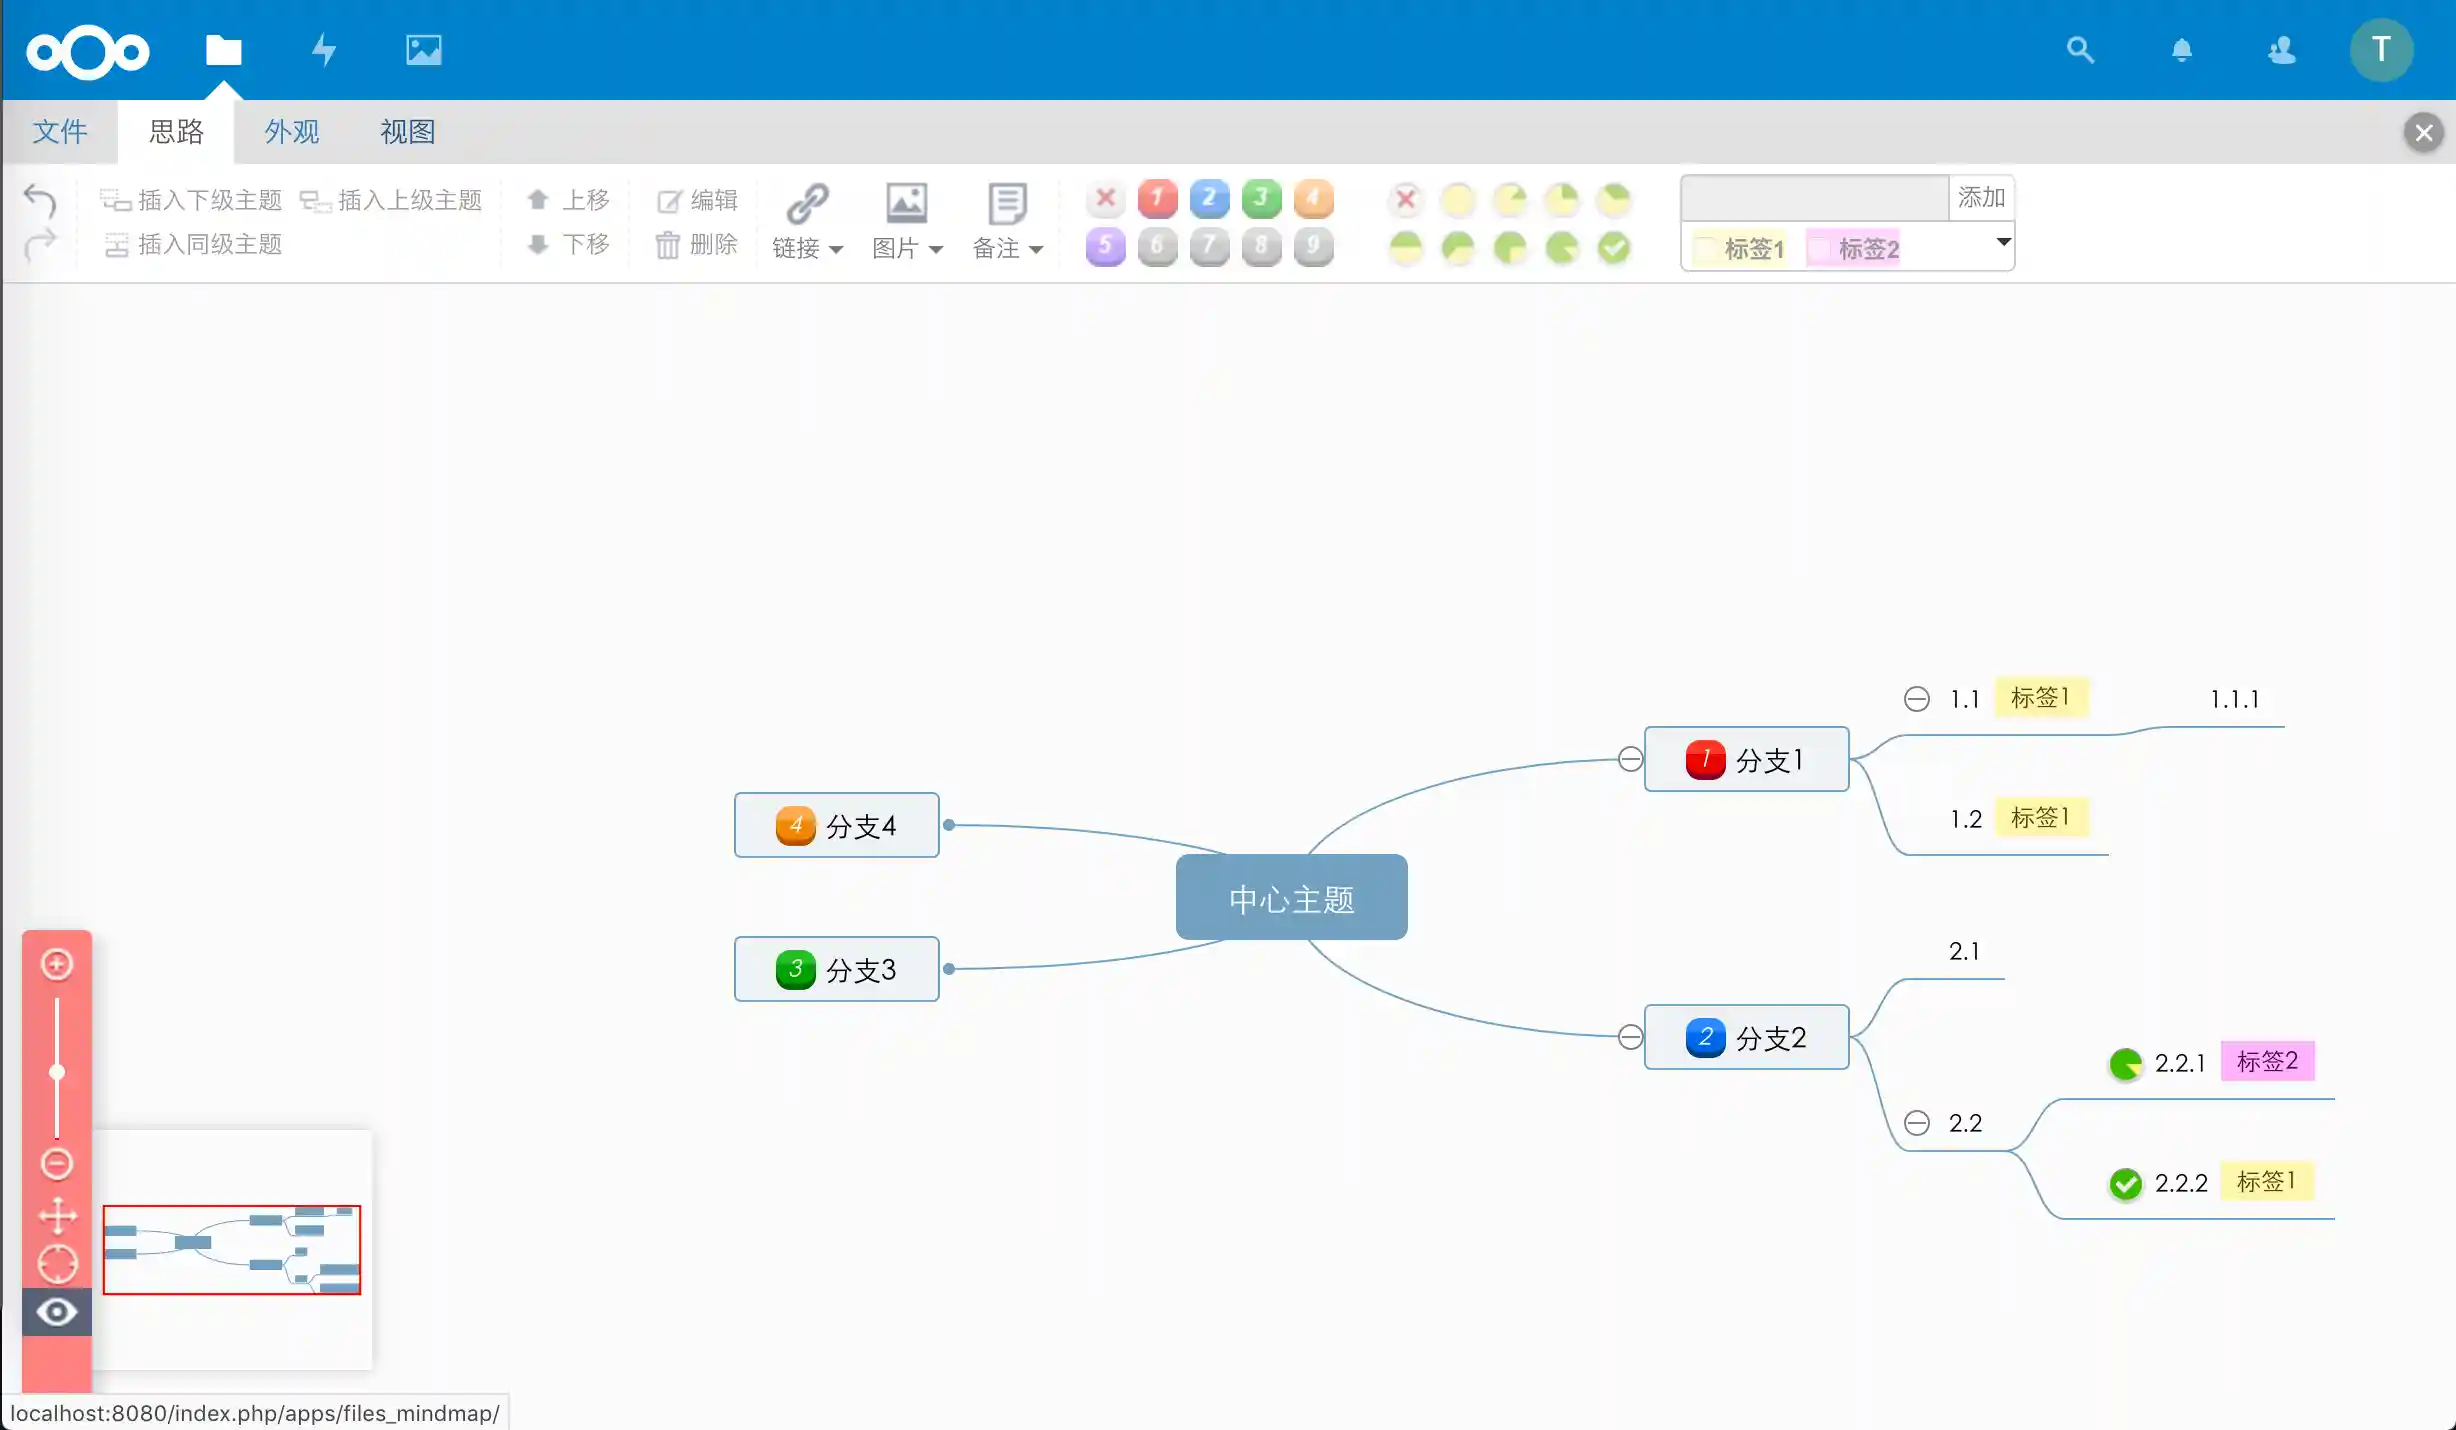This screenshot has width=2456, height=1430.
Task: Toggle the minimap eye icon
Action: [x=56, y=1311]
